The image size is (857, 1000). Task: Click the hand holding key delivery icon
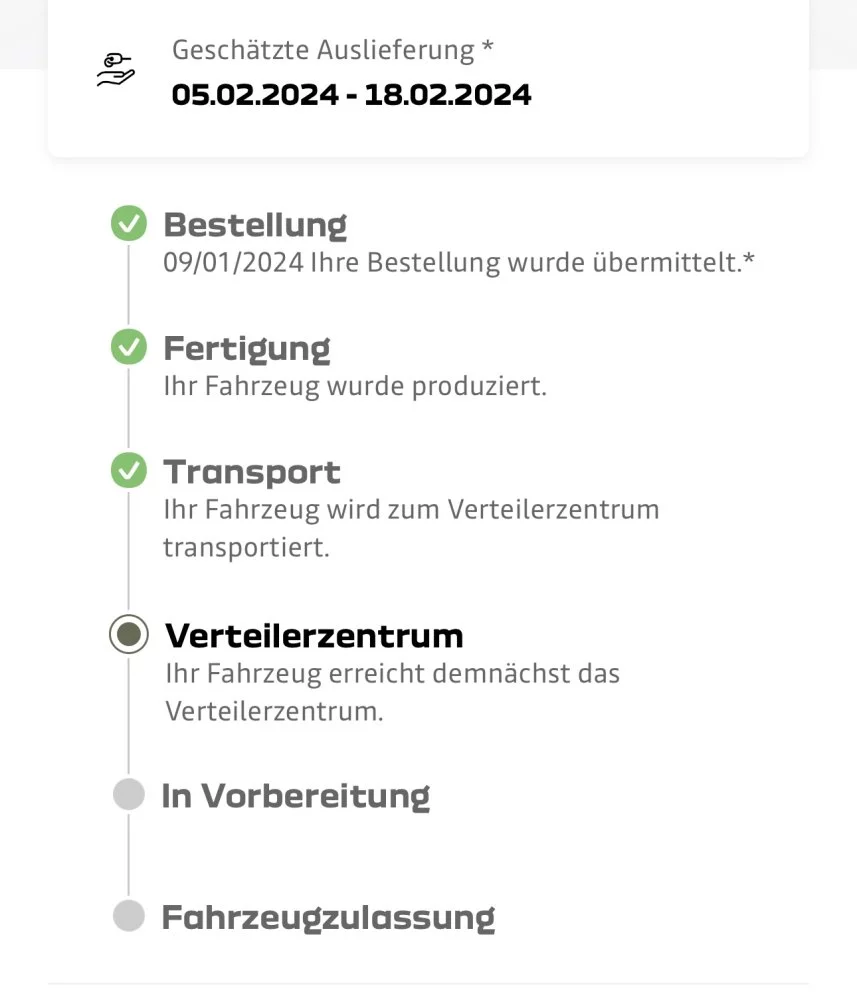point(115,70)
